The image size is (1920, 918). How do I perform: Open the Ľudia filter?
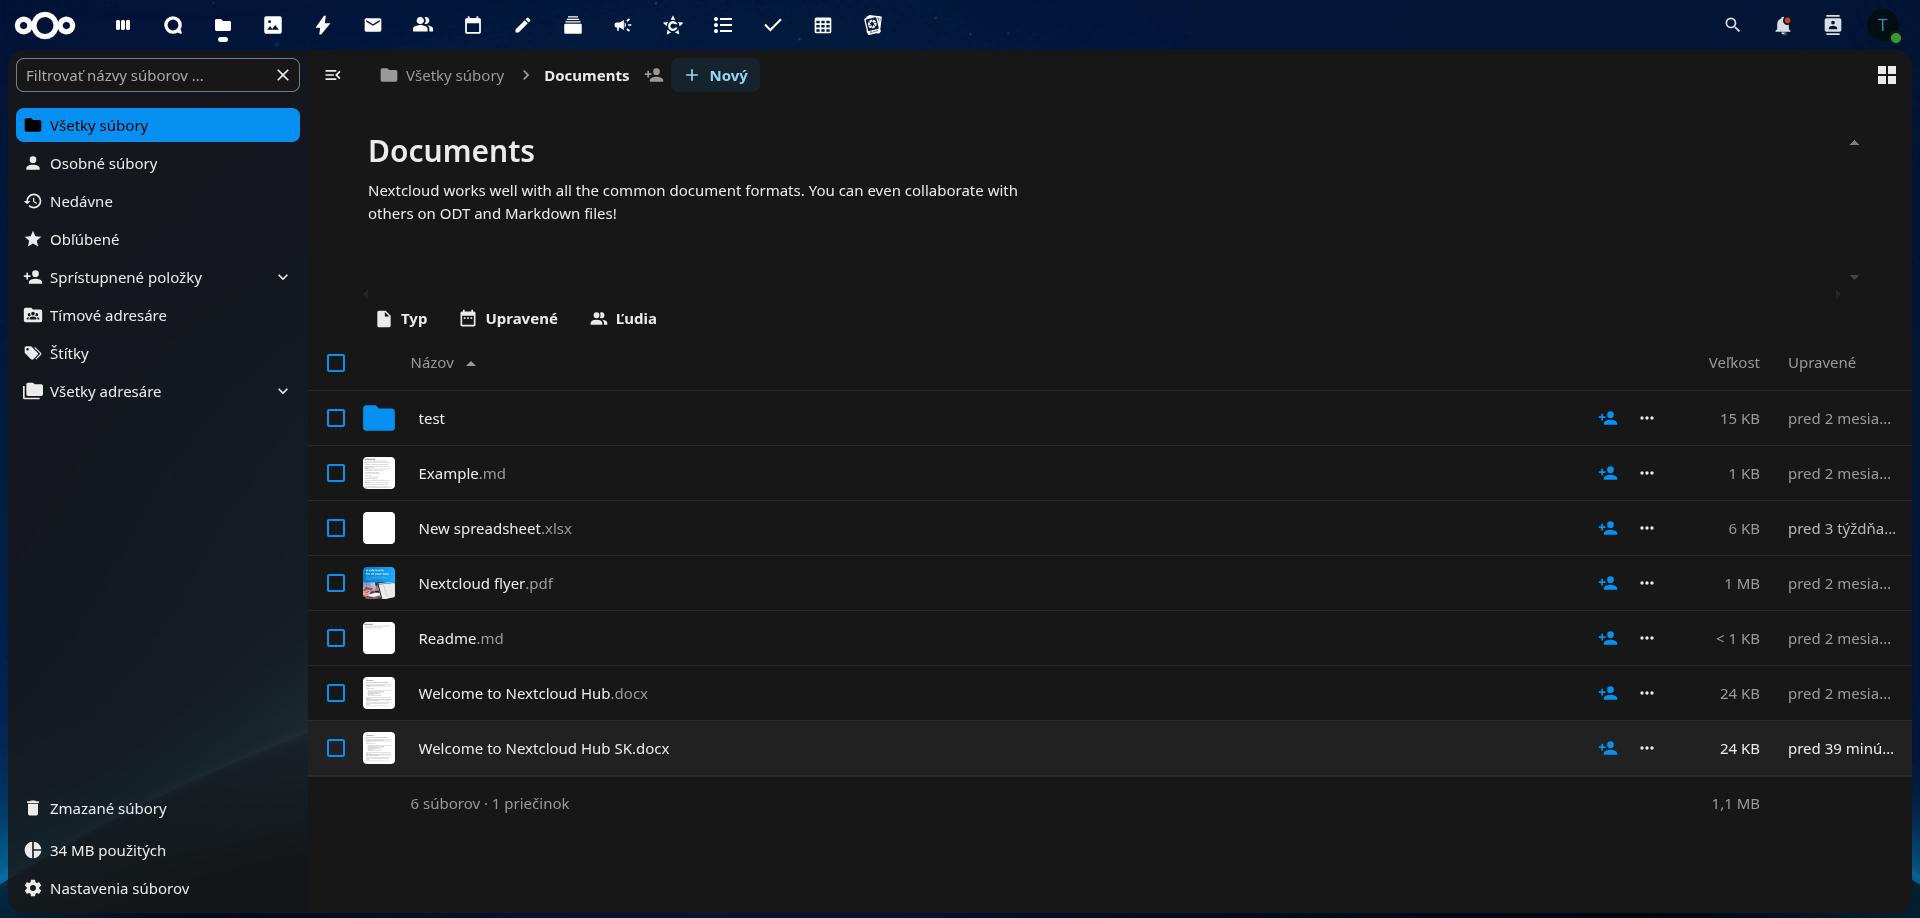pos(622,318)
